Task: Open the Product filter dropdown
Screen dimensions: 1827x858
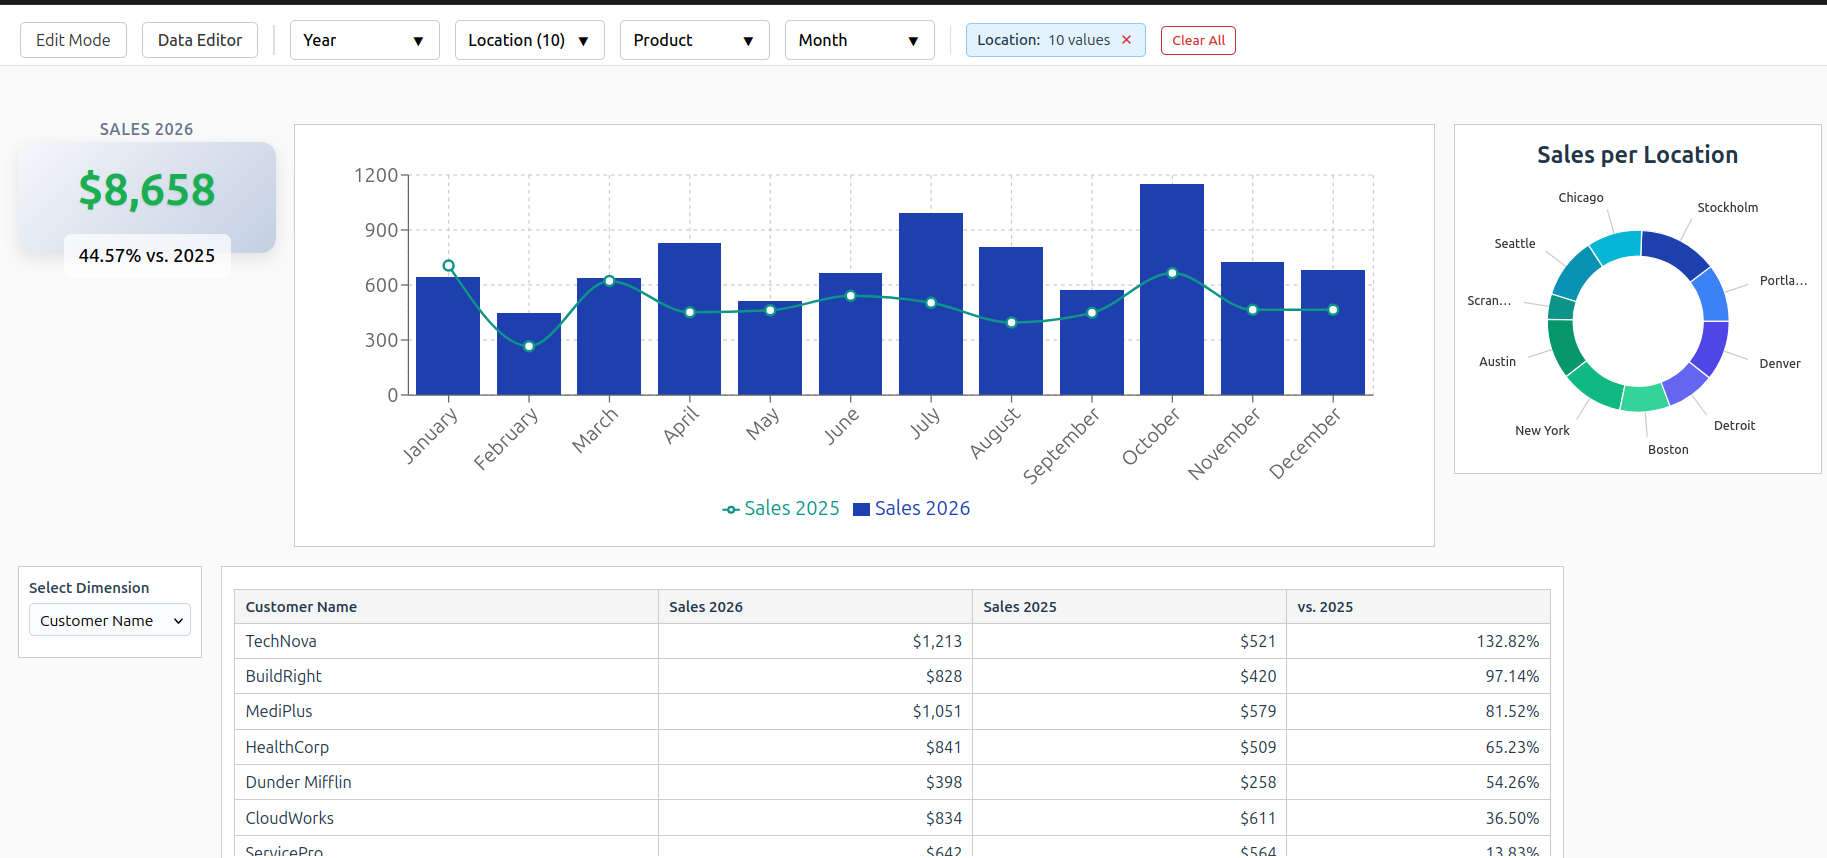Action: 694,40
